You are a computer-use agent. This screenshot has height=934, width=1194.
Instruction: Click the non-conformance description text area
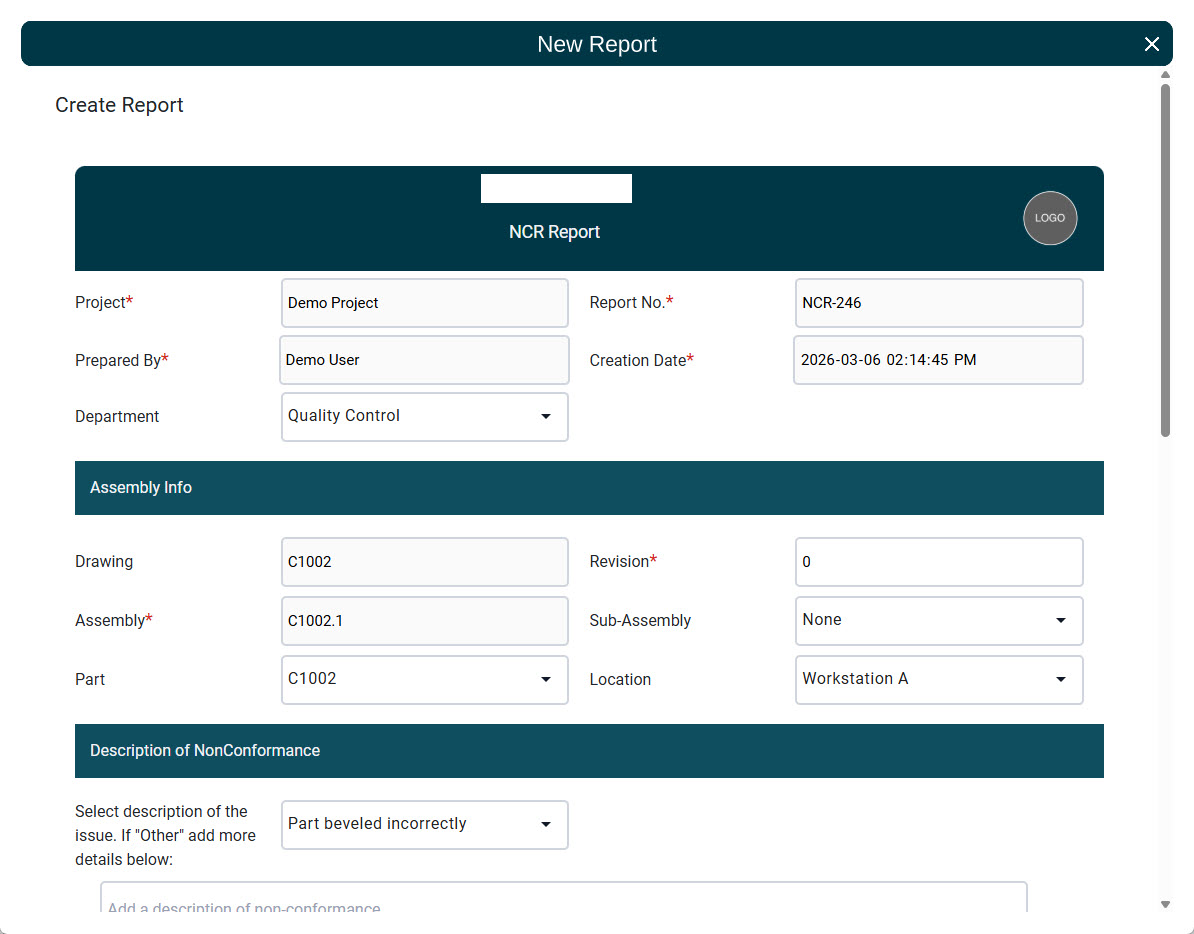pos(563,900)
